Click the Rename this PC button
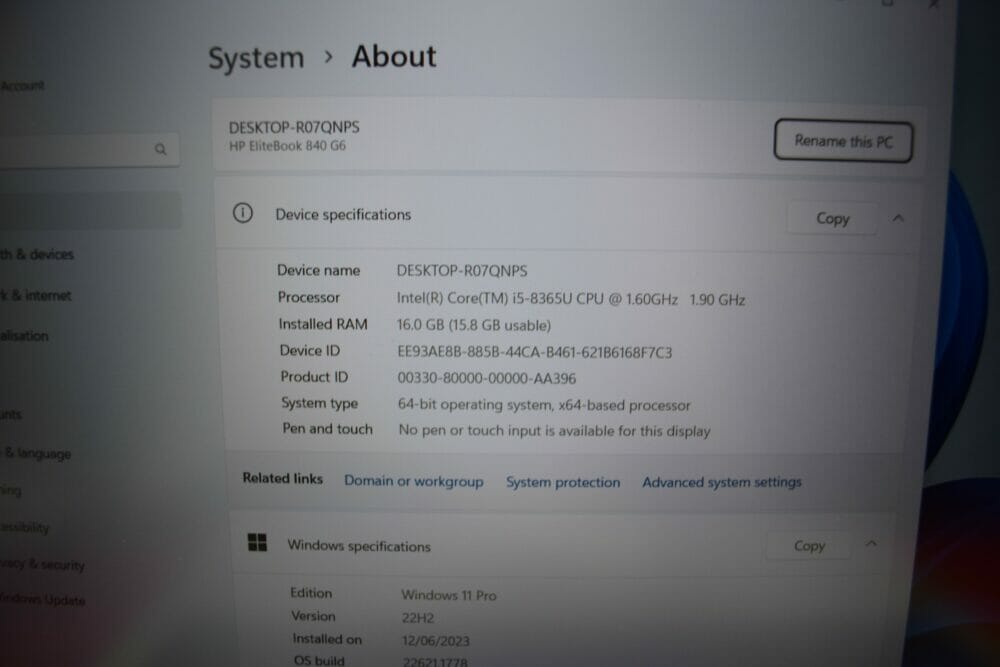This screenshot has width=1000, height=667. tap(843, 141)
